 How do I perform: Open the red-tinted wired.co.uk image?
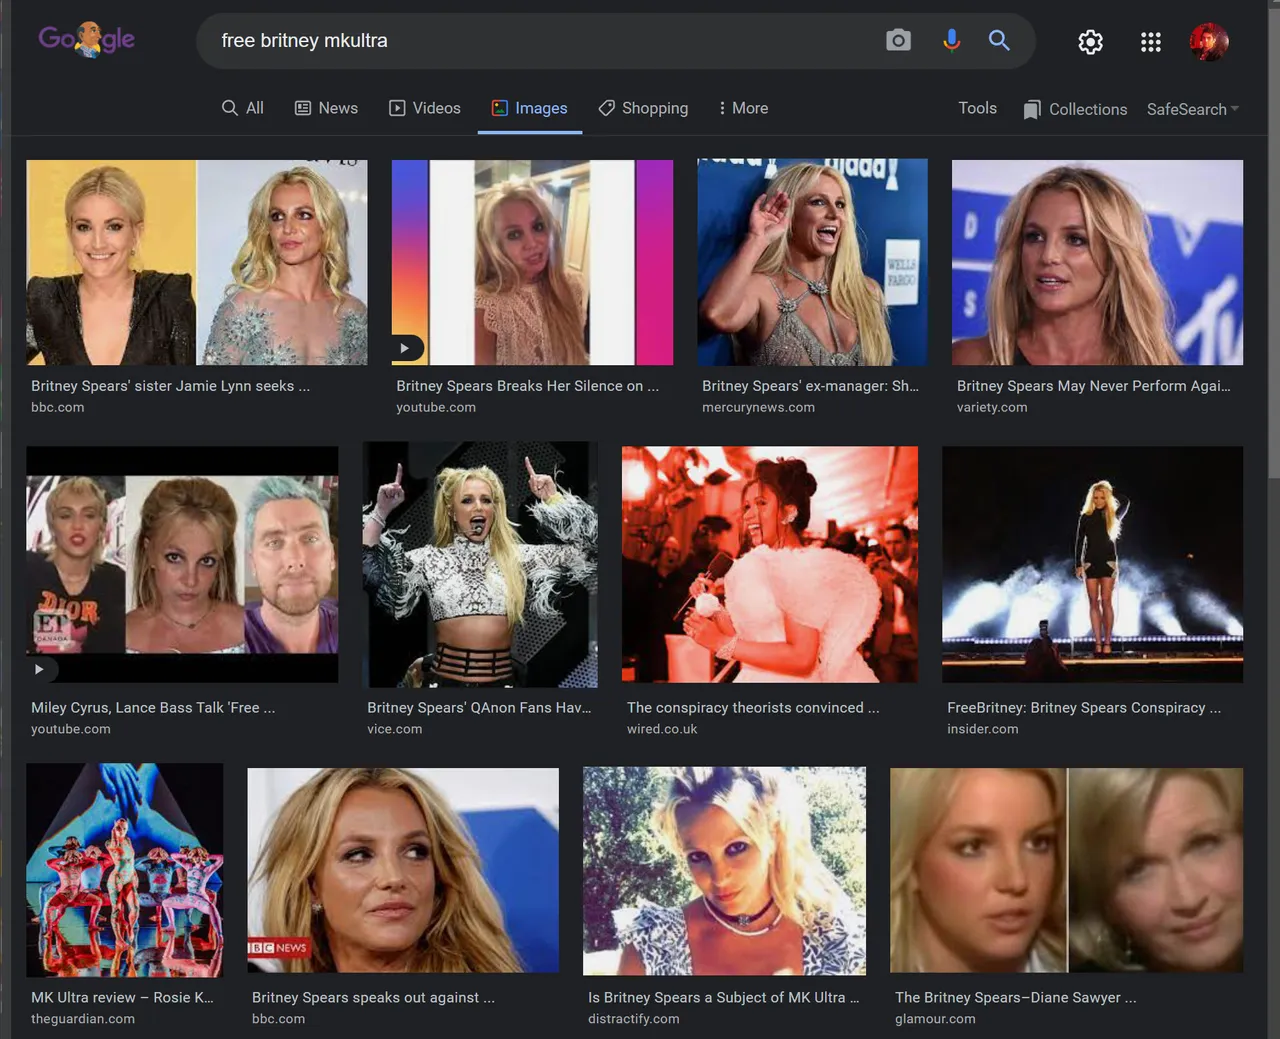click(x=770, y=565)
